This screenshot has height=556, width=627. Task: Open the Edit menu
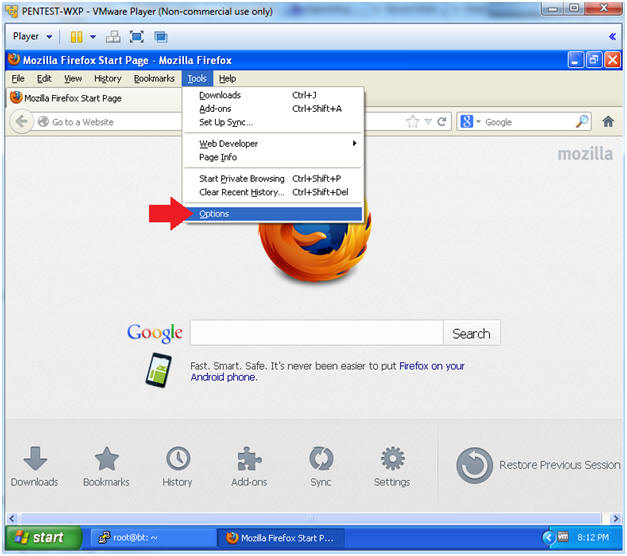click(44, 79)
